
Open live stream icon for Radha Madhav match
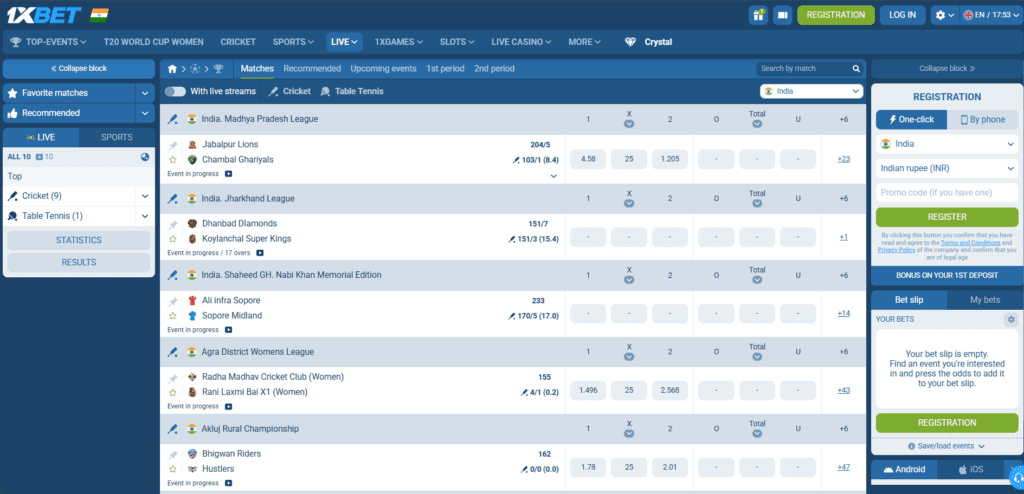pyautogui.click(x=229, y=406)
